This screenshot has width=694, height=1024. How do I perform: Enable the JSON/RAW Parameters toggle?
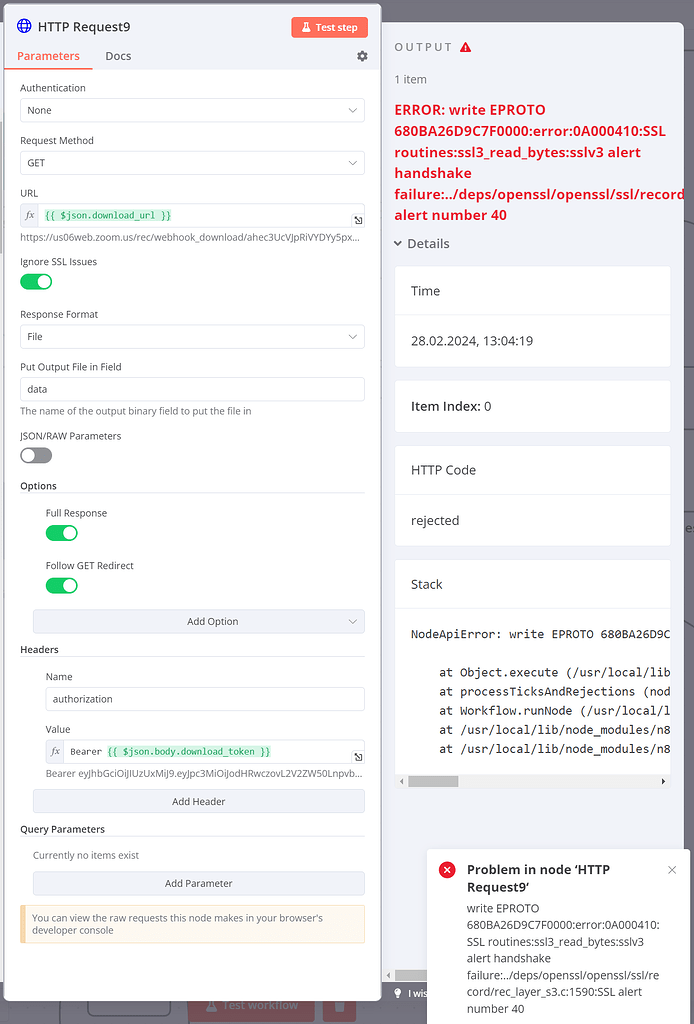[36, 455]
